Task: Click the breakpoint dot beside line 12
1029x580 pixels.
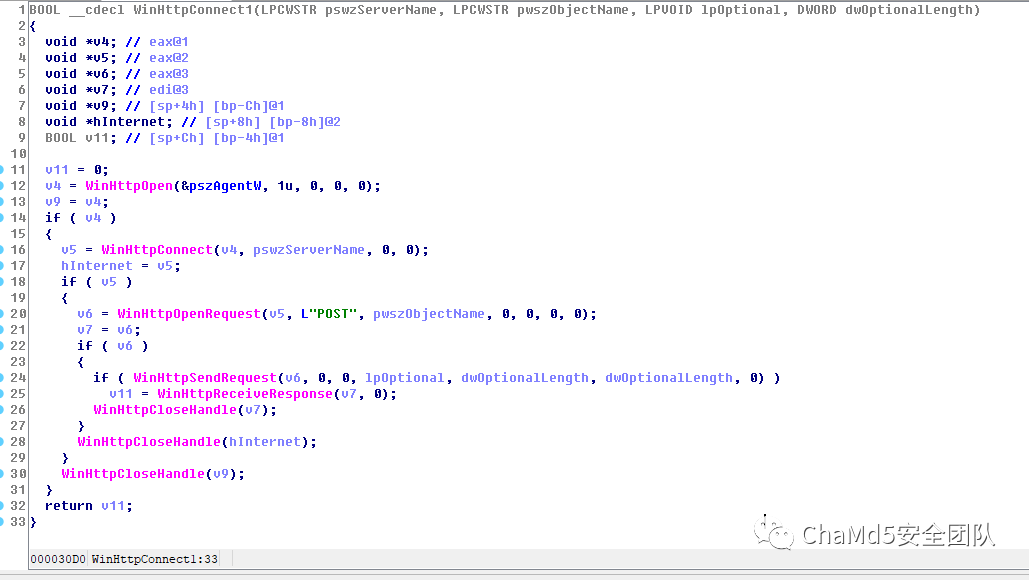Action: tap(2, 186)
